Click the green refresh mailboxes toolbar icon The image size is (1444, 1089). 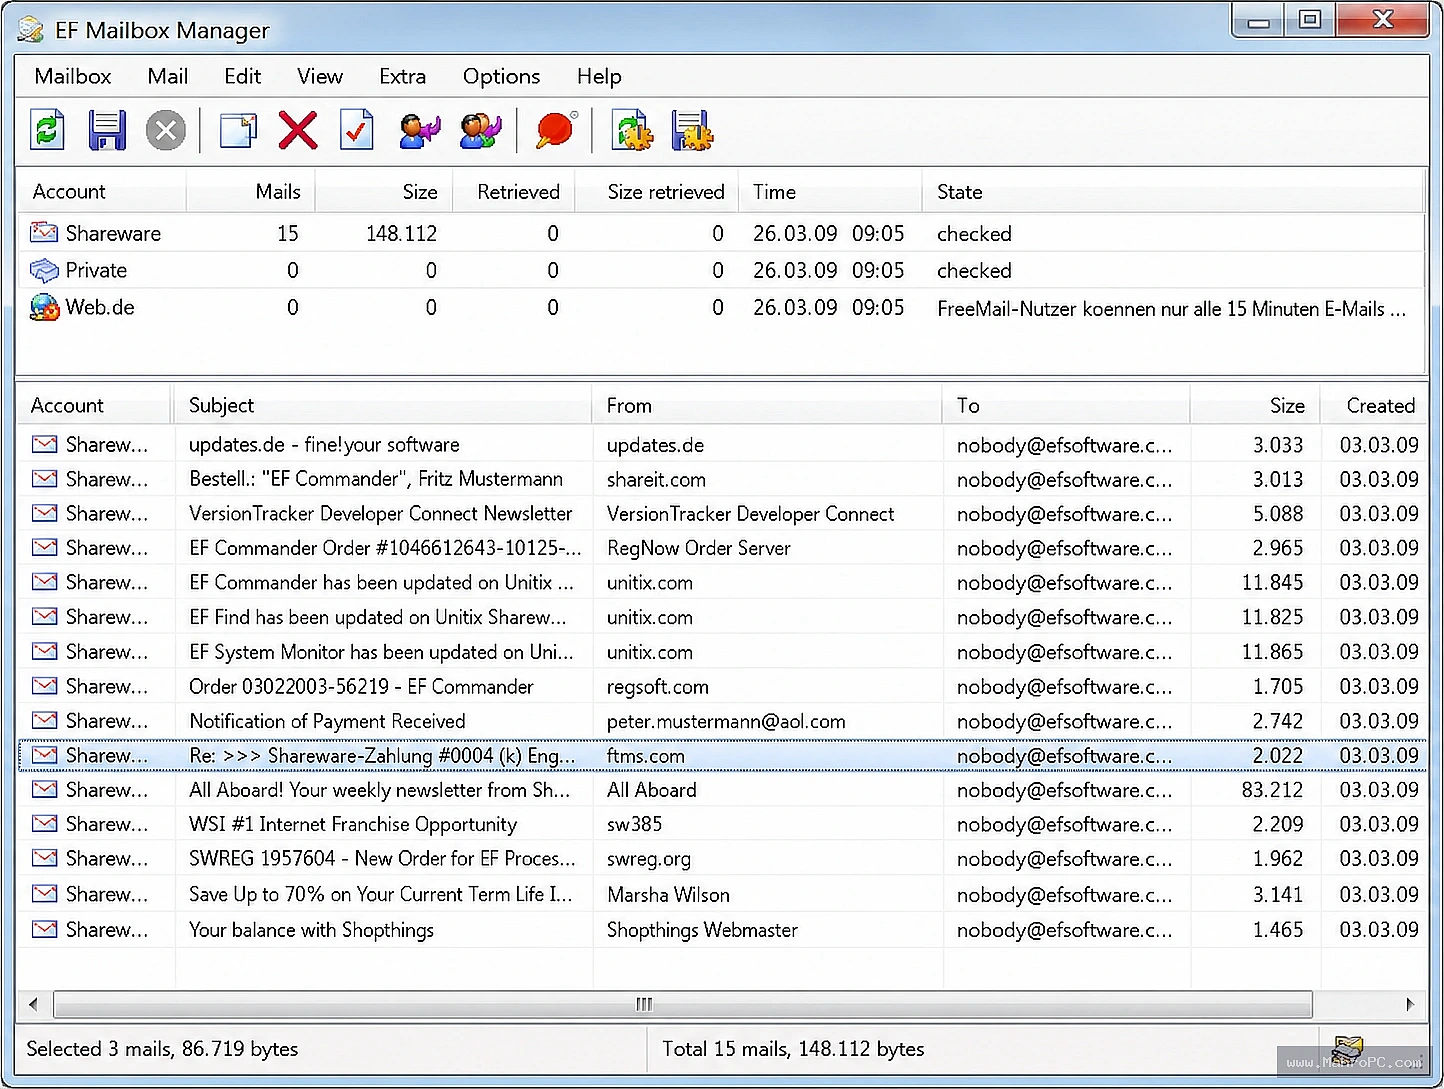[x=47, y=131]
